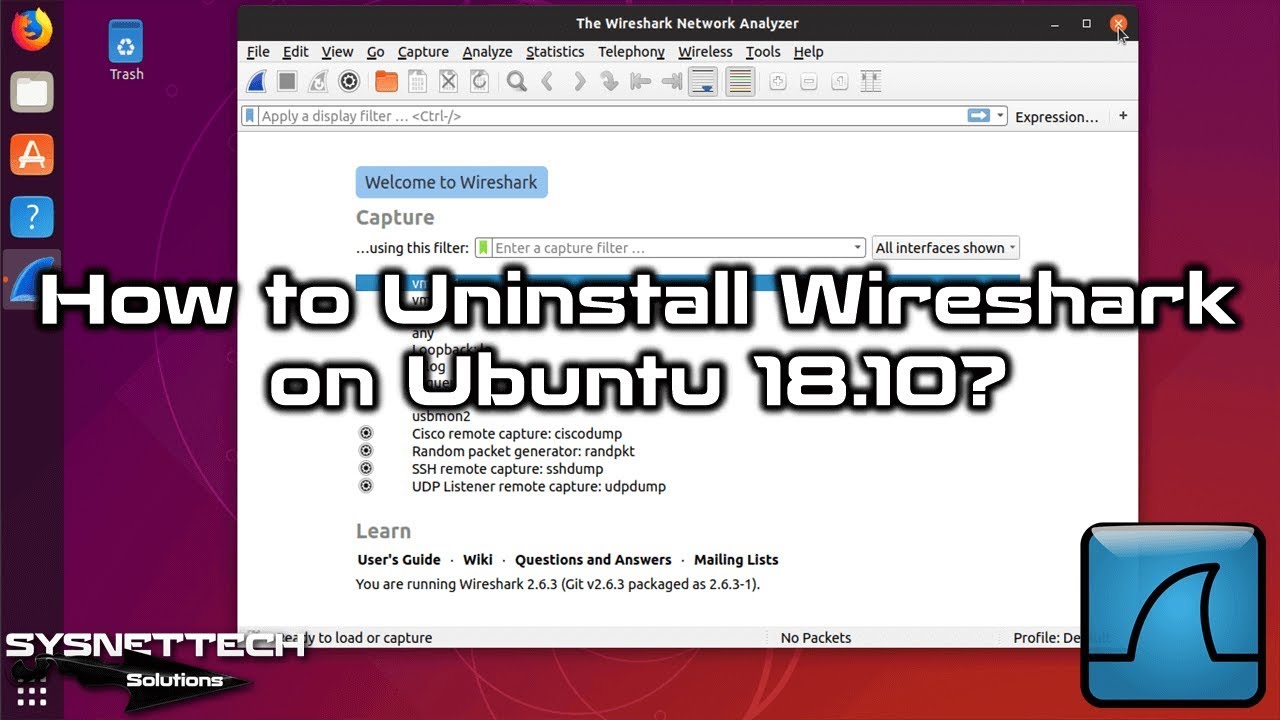
Task: Open the Wiki link
Action: pyautogui.click(x=478, y=560)
